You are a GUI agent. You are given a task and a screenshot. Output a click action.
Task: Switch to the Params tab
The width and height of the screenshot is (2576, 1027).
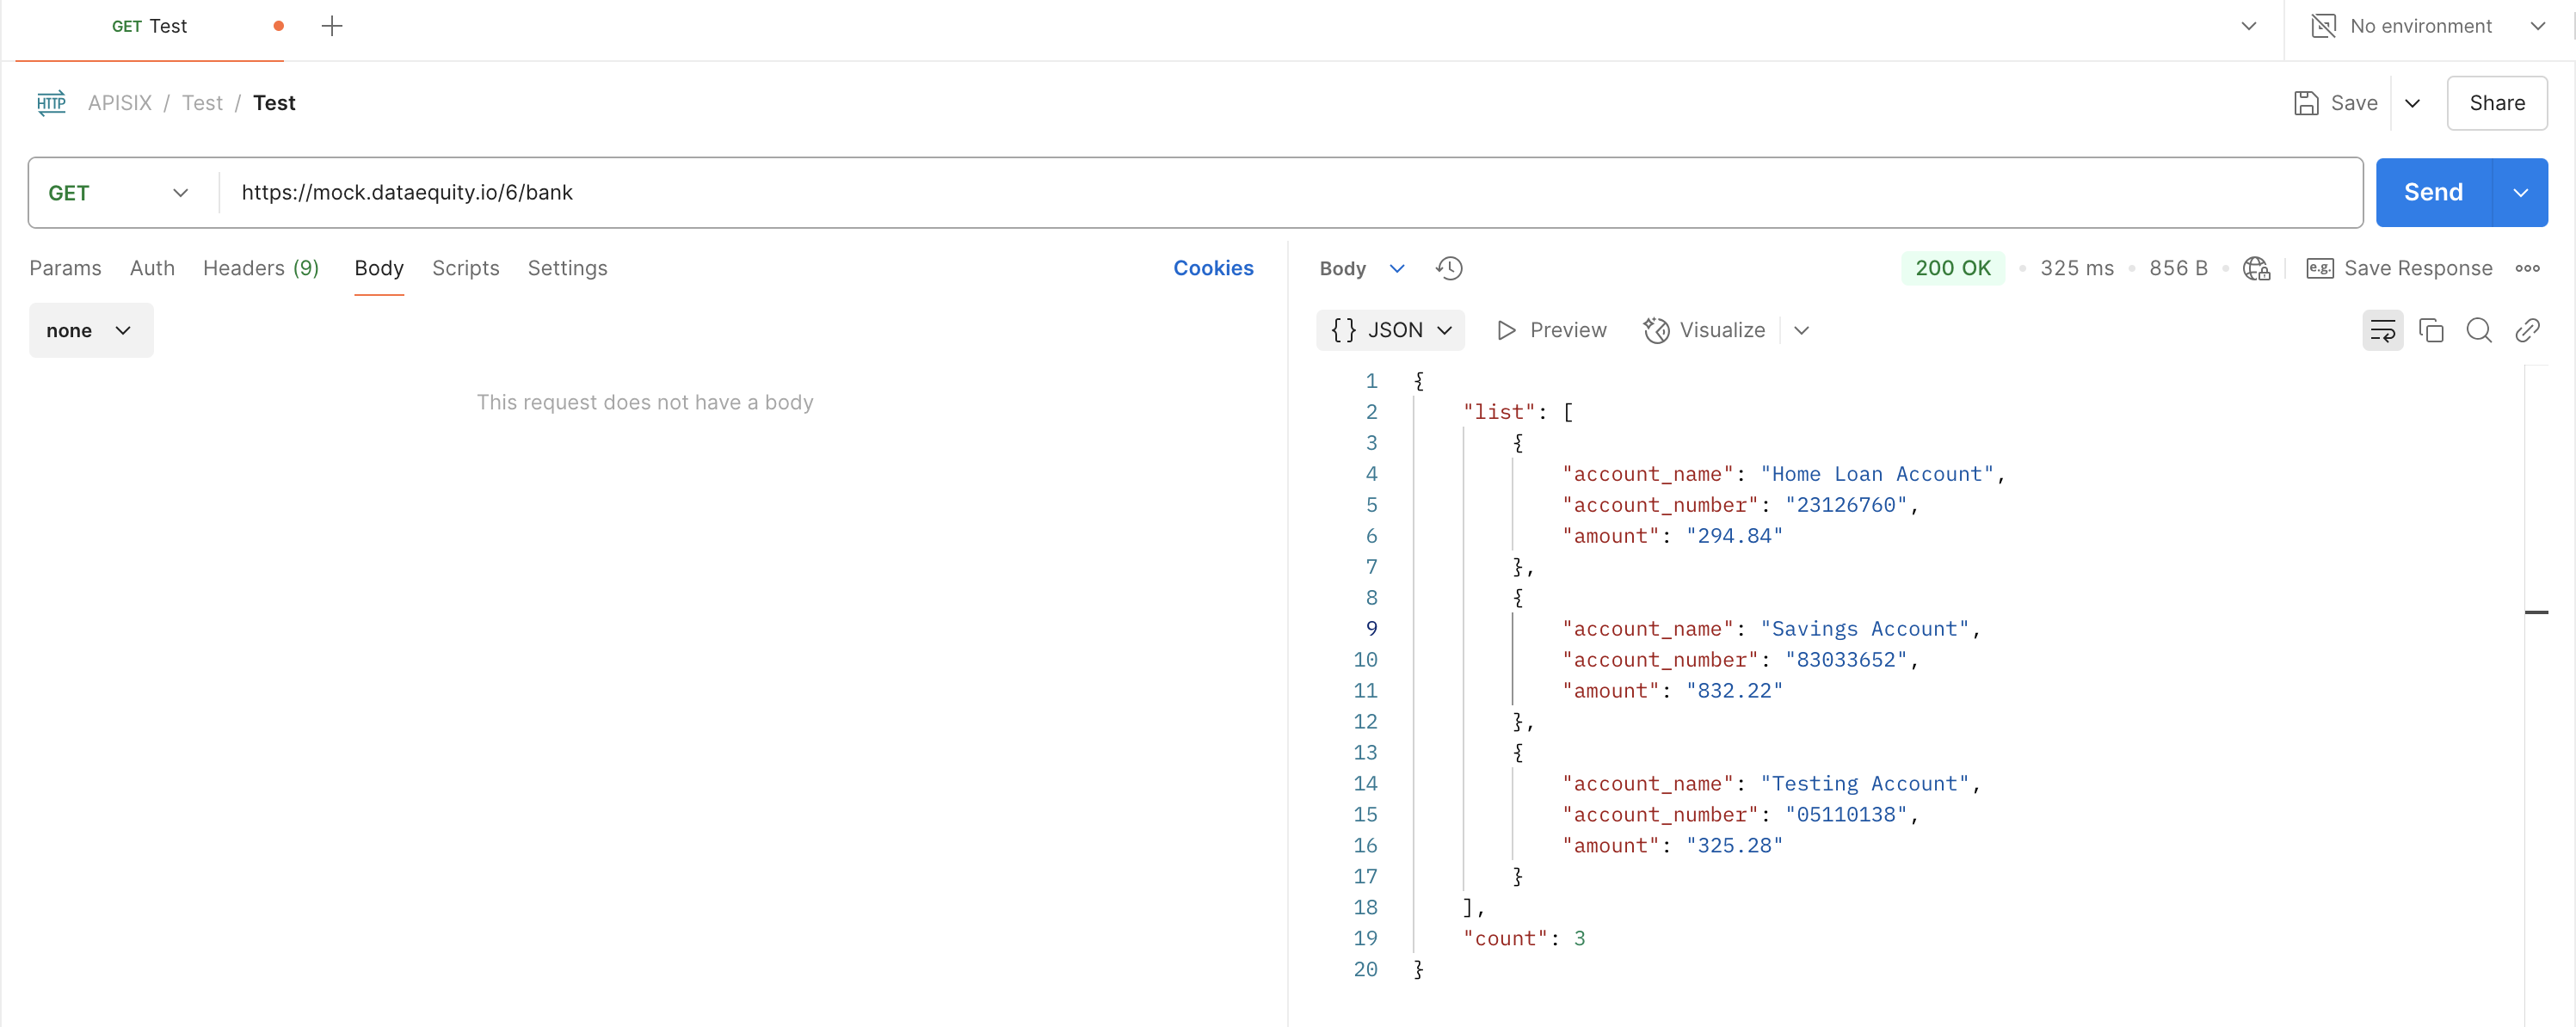pyautogui.click(x=65, y=268)
